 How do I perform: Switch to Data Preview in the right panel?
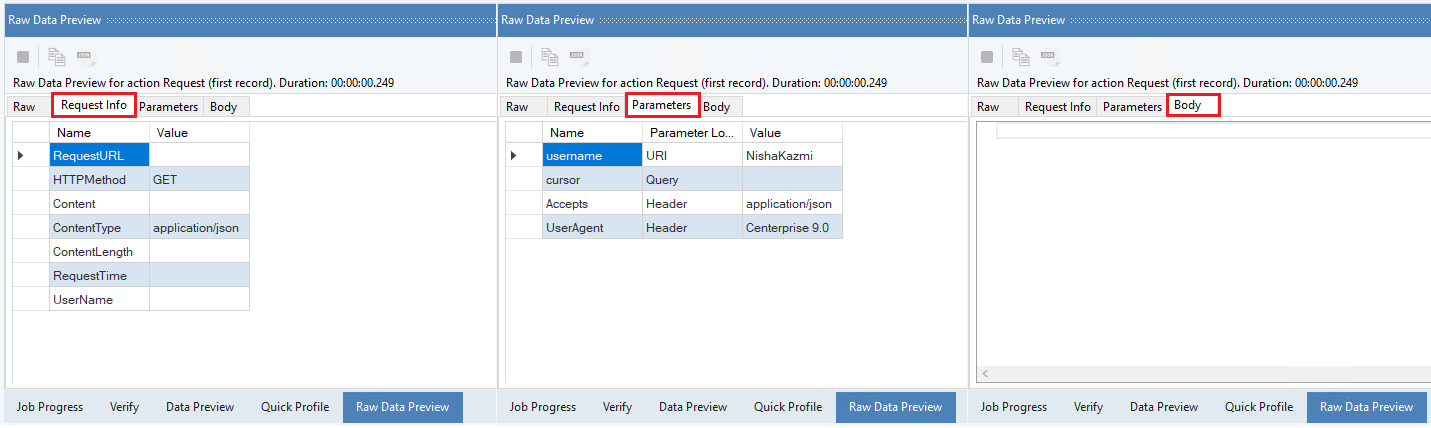[1163, 407]
